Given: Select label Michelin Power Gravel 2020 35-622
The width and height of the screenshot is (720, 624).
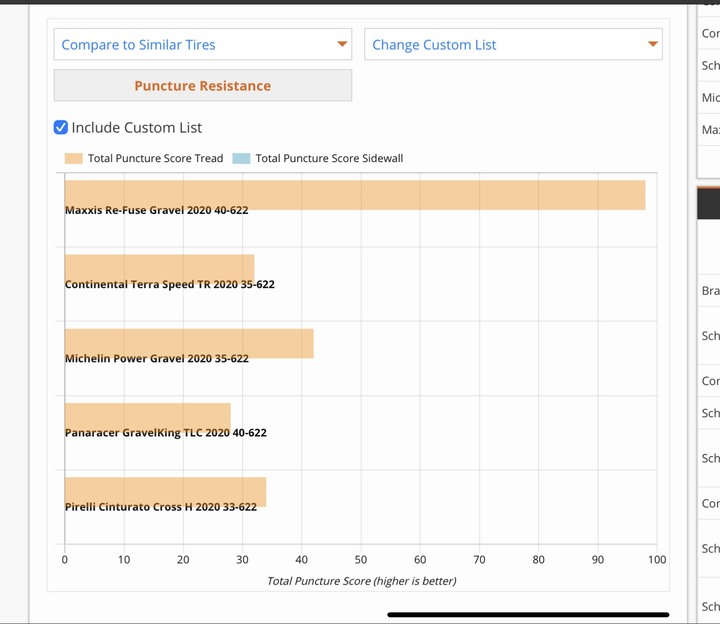Looking at the screenshot, I should click(x=157, y=359).
